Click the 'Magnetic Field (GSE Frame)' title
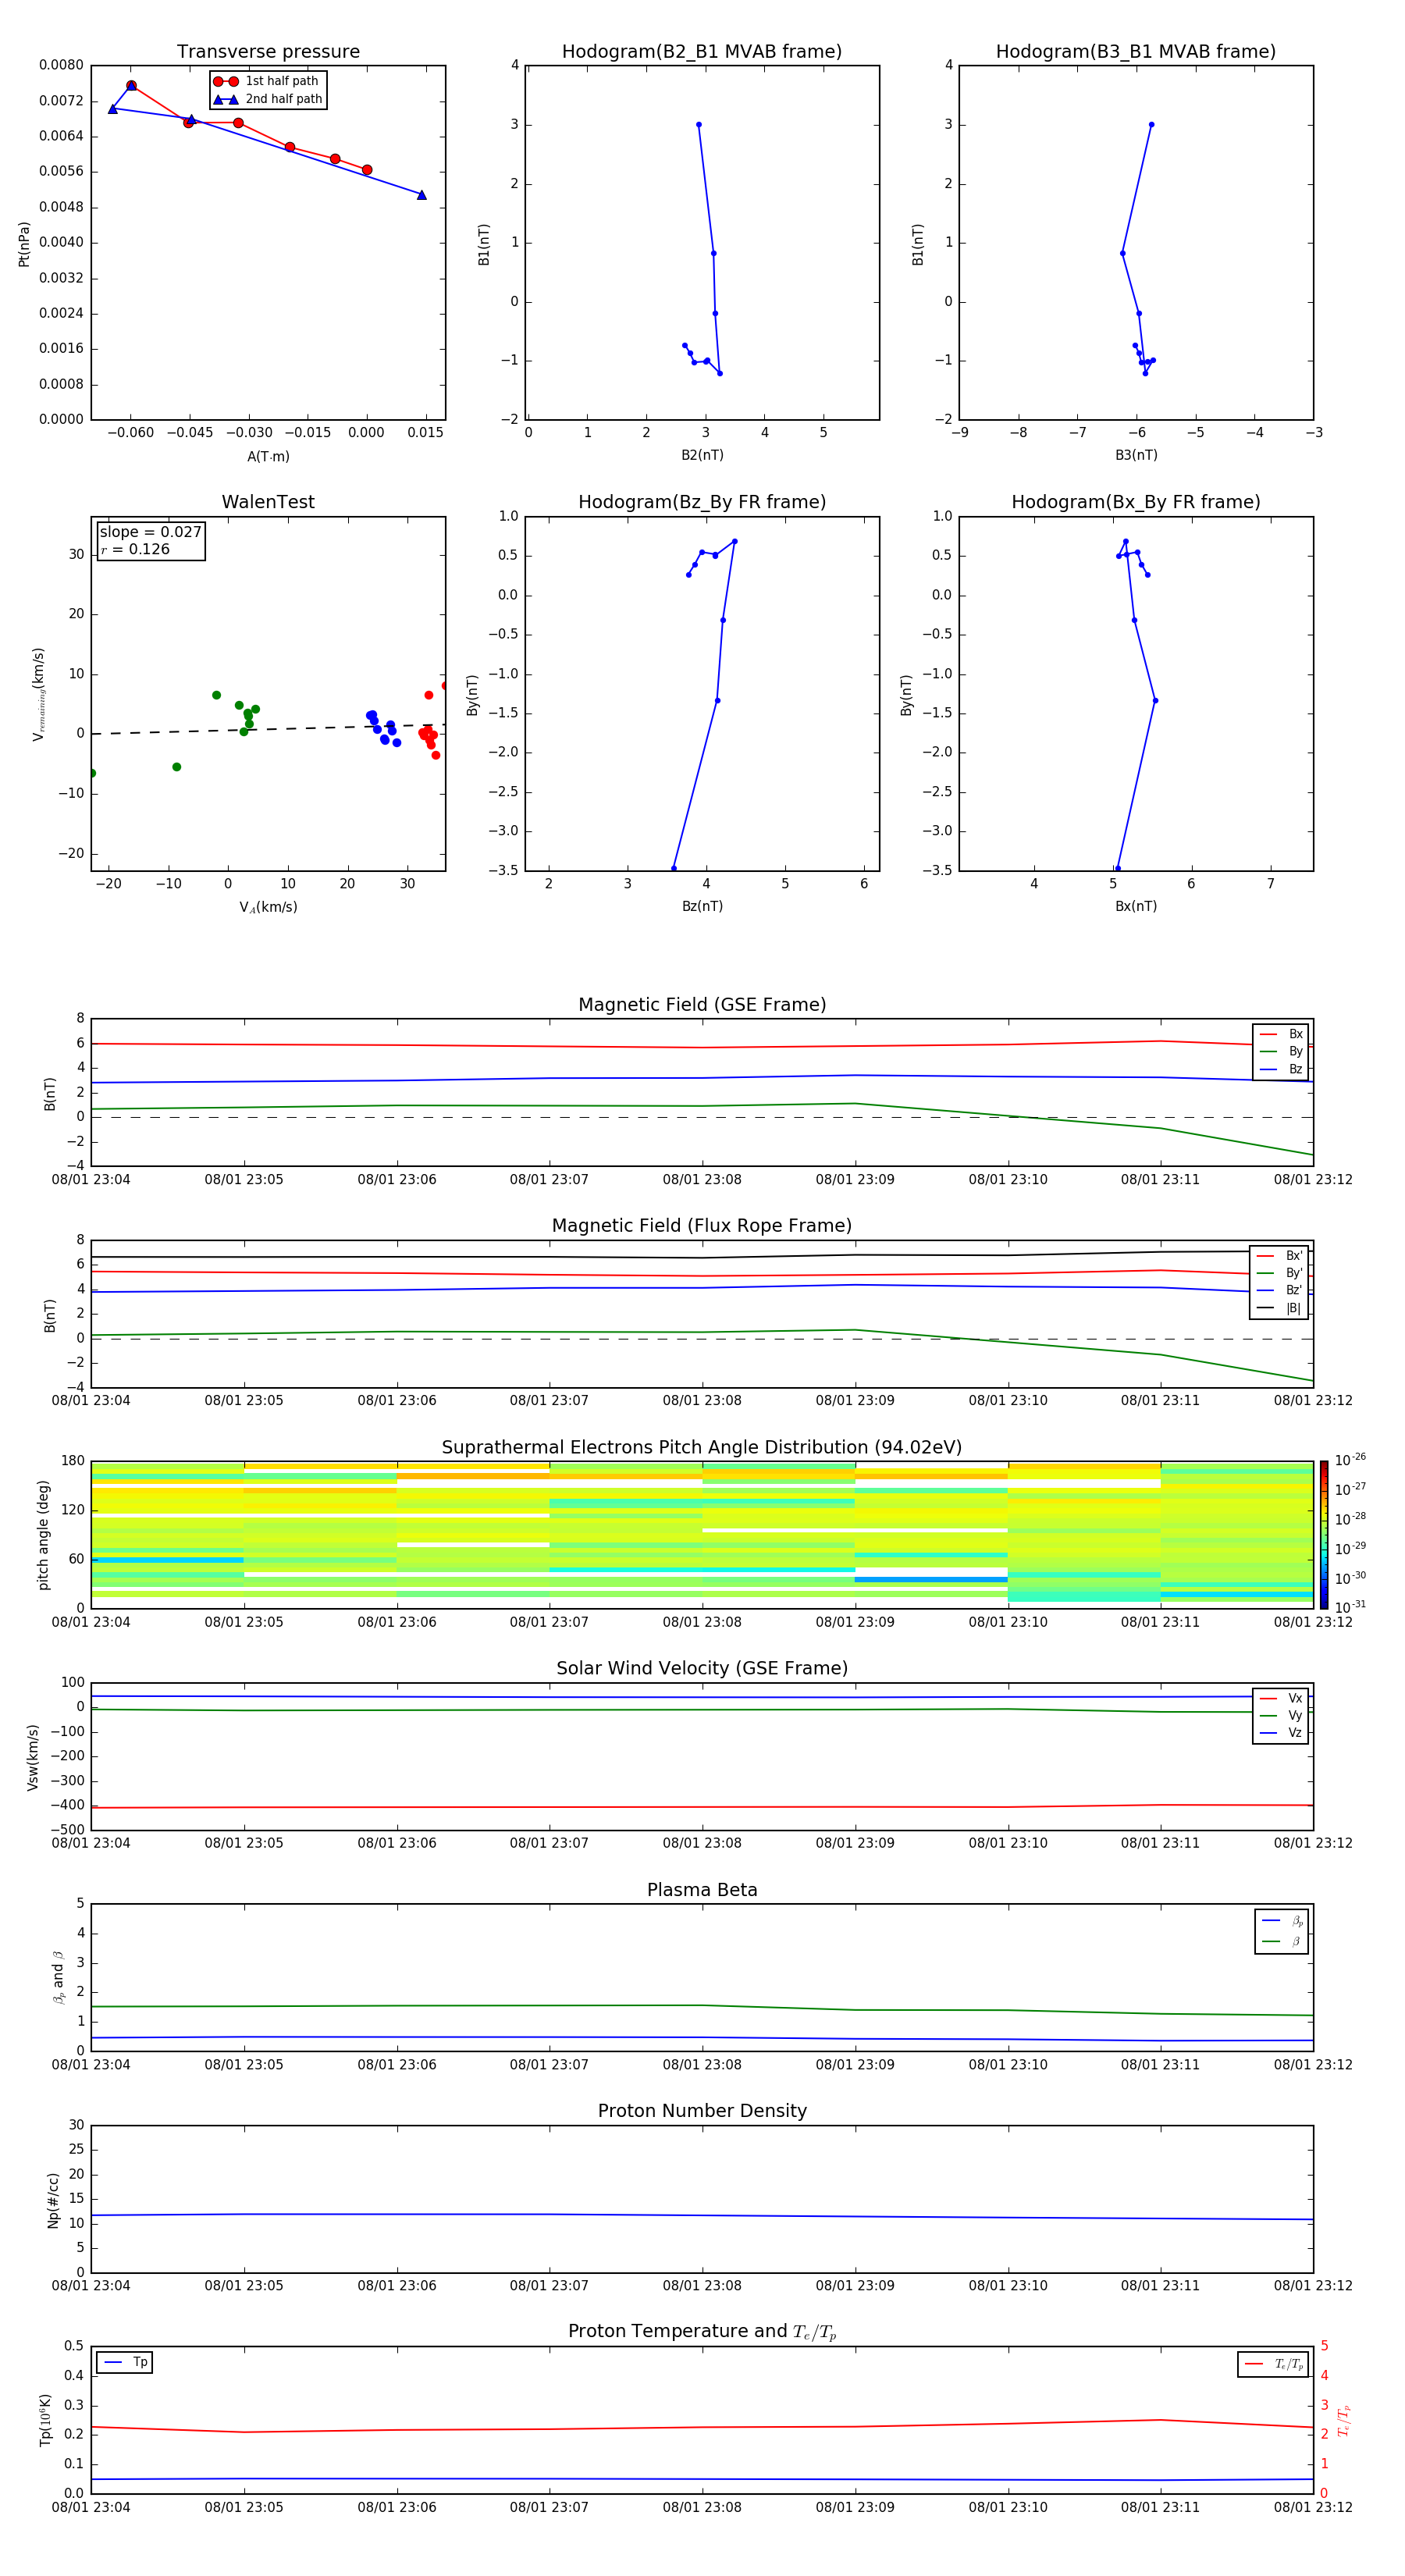Screen dimensions: 1405x2576 pyautogui.click(x=702, y=1005)
